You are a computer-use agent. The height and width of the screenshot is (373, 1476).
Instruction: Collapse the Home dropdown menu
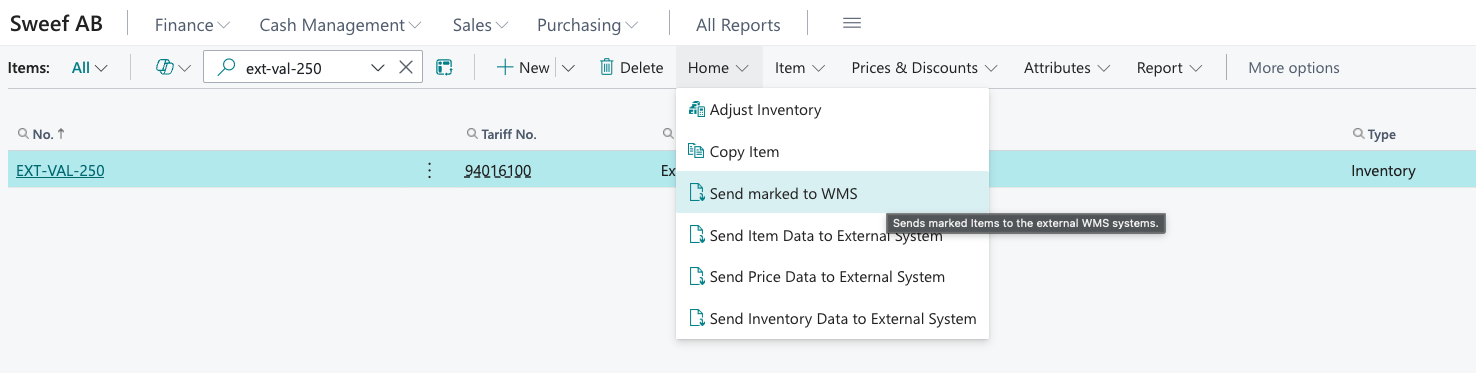[718, 68]
